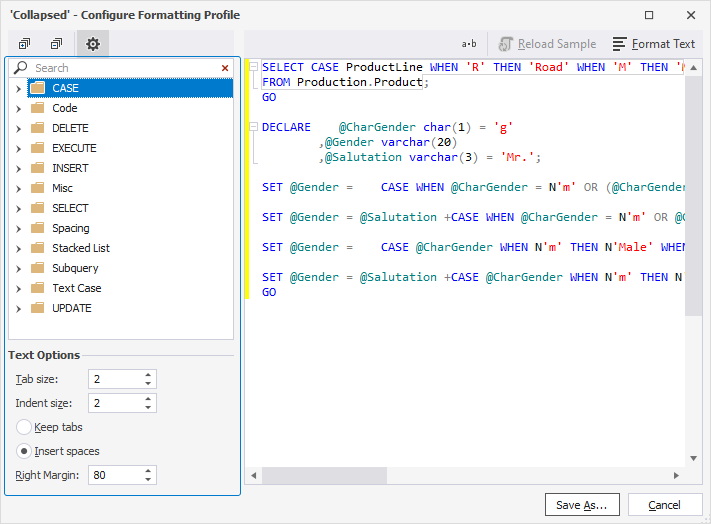
Task: Click the magnifier search icon
Action: (20, 68)
